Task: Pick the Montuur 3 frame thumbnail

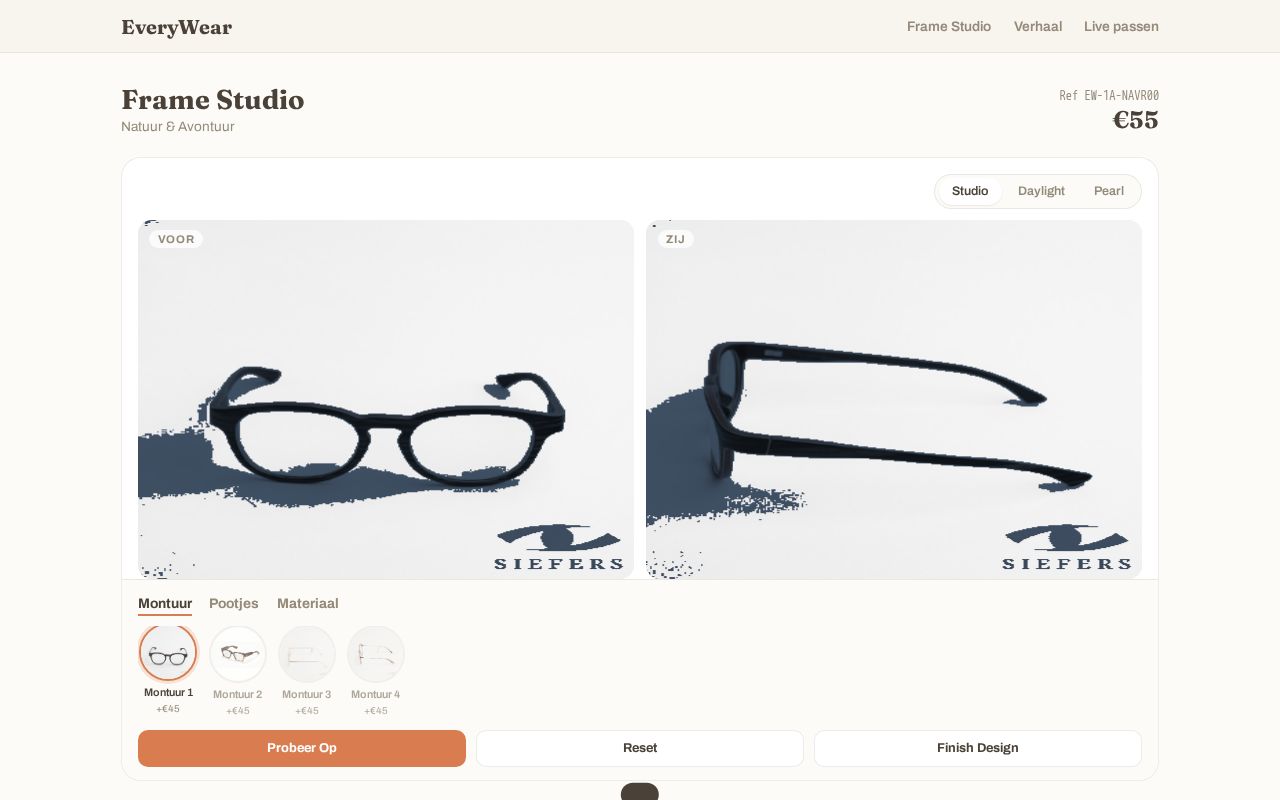Action: [306, 654]
